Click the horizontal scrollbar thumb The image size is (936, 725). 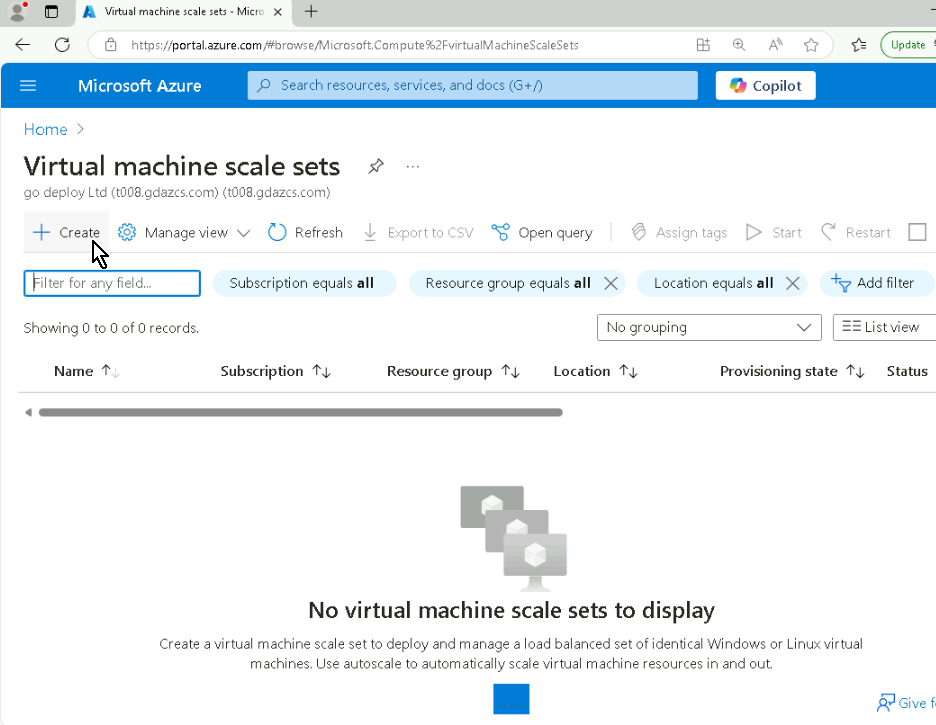click(x=301, y=412)
